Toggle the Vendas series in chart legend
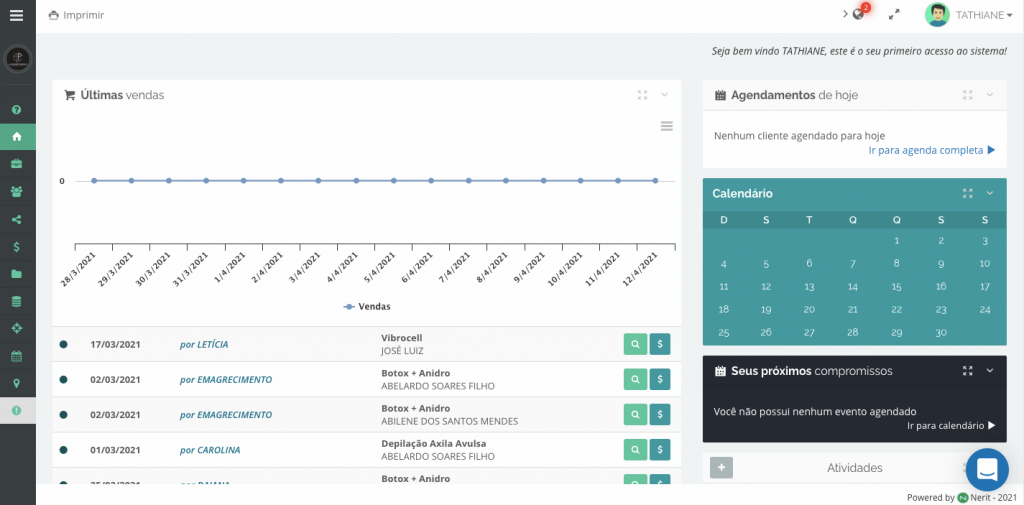 pos(367,306)
